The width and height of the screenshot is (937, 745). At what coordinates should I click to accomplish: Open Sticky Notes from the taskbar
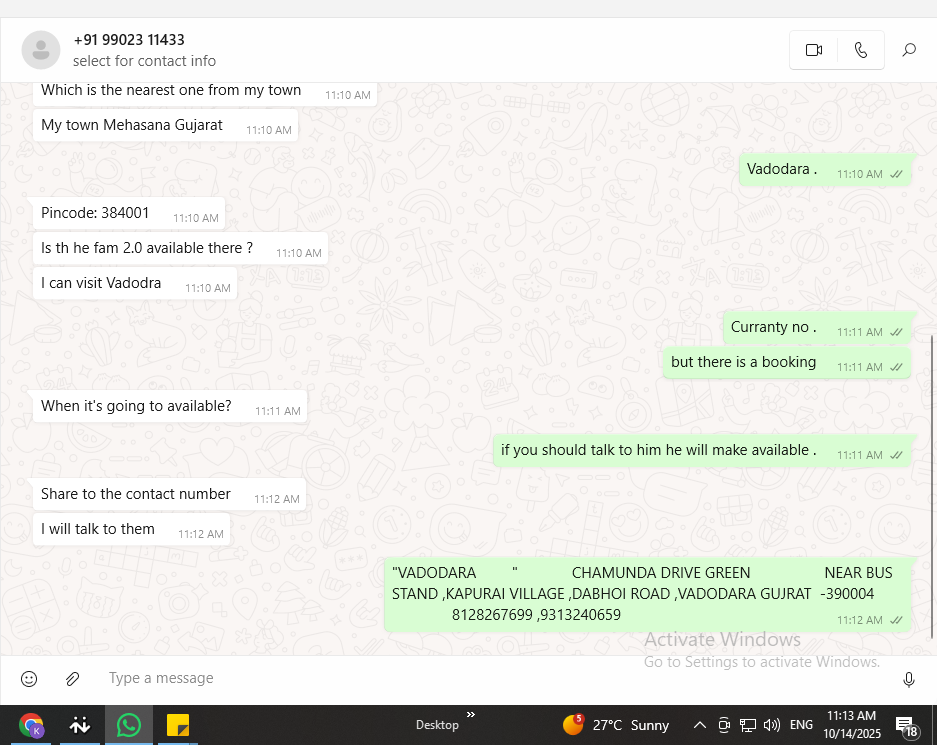tap(177, 725)
